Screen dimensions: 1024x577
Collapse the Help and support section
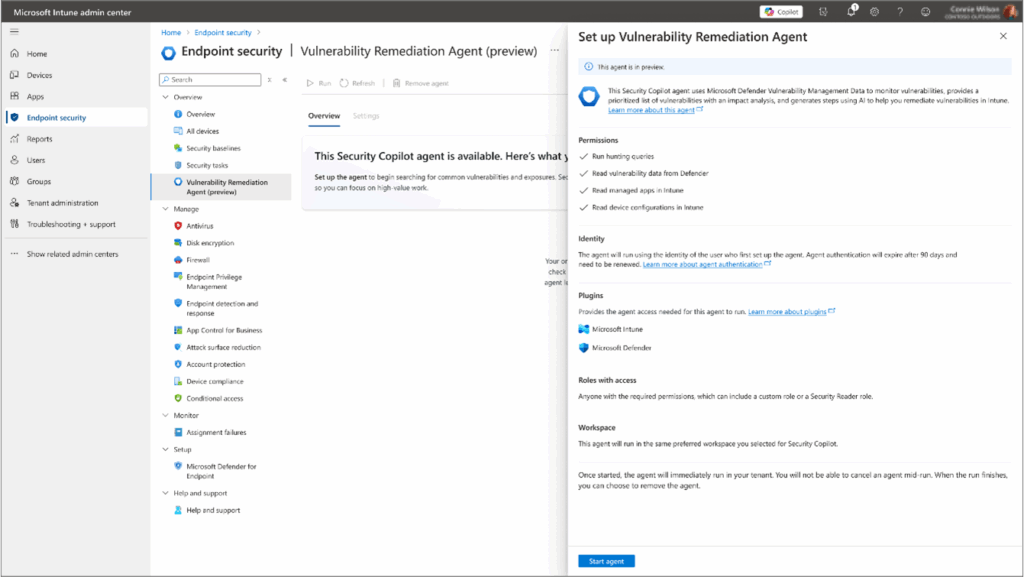165,493
